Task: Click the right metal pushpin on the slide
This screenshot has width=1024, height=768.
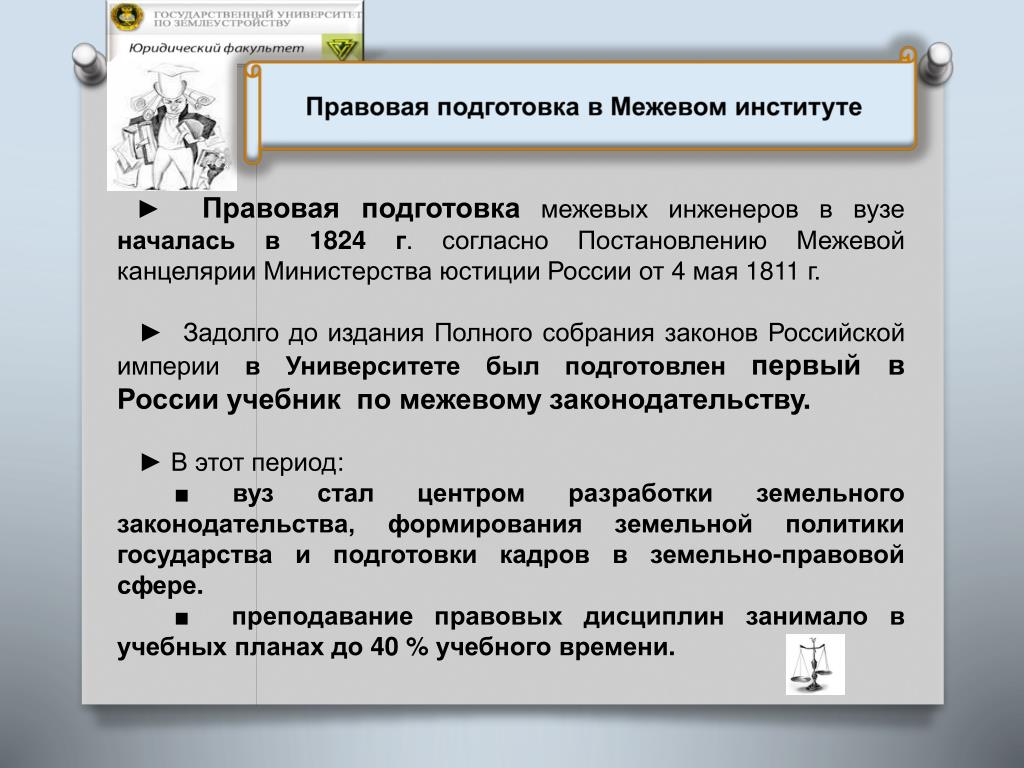Action: click(936, 63)
